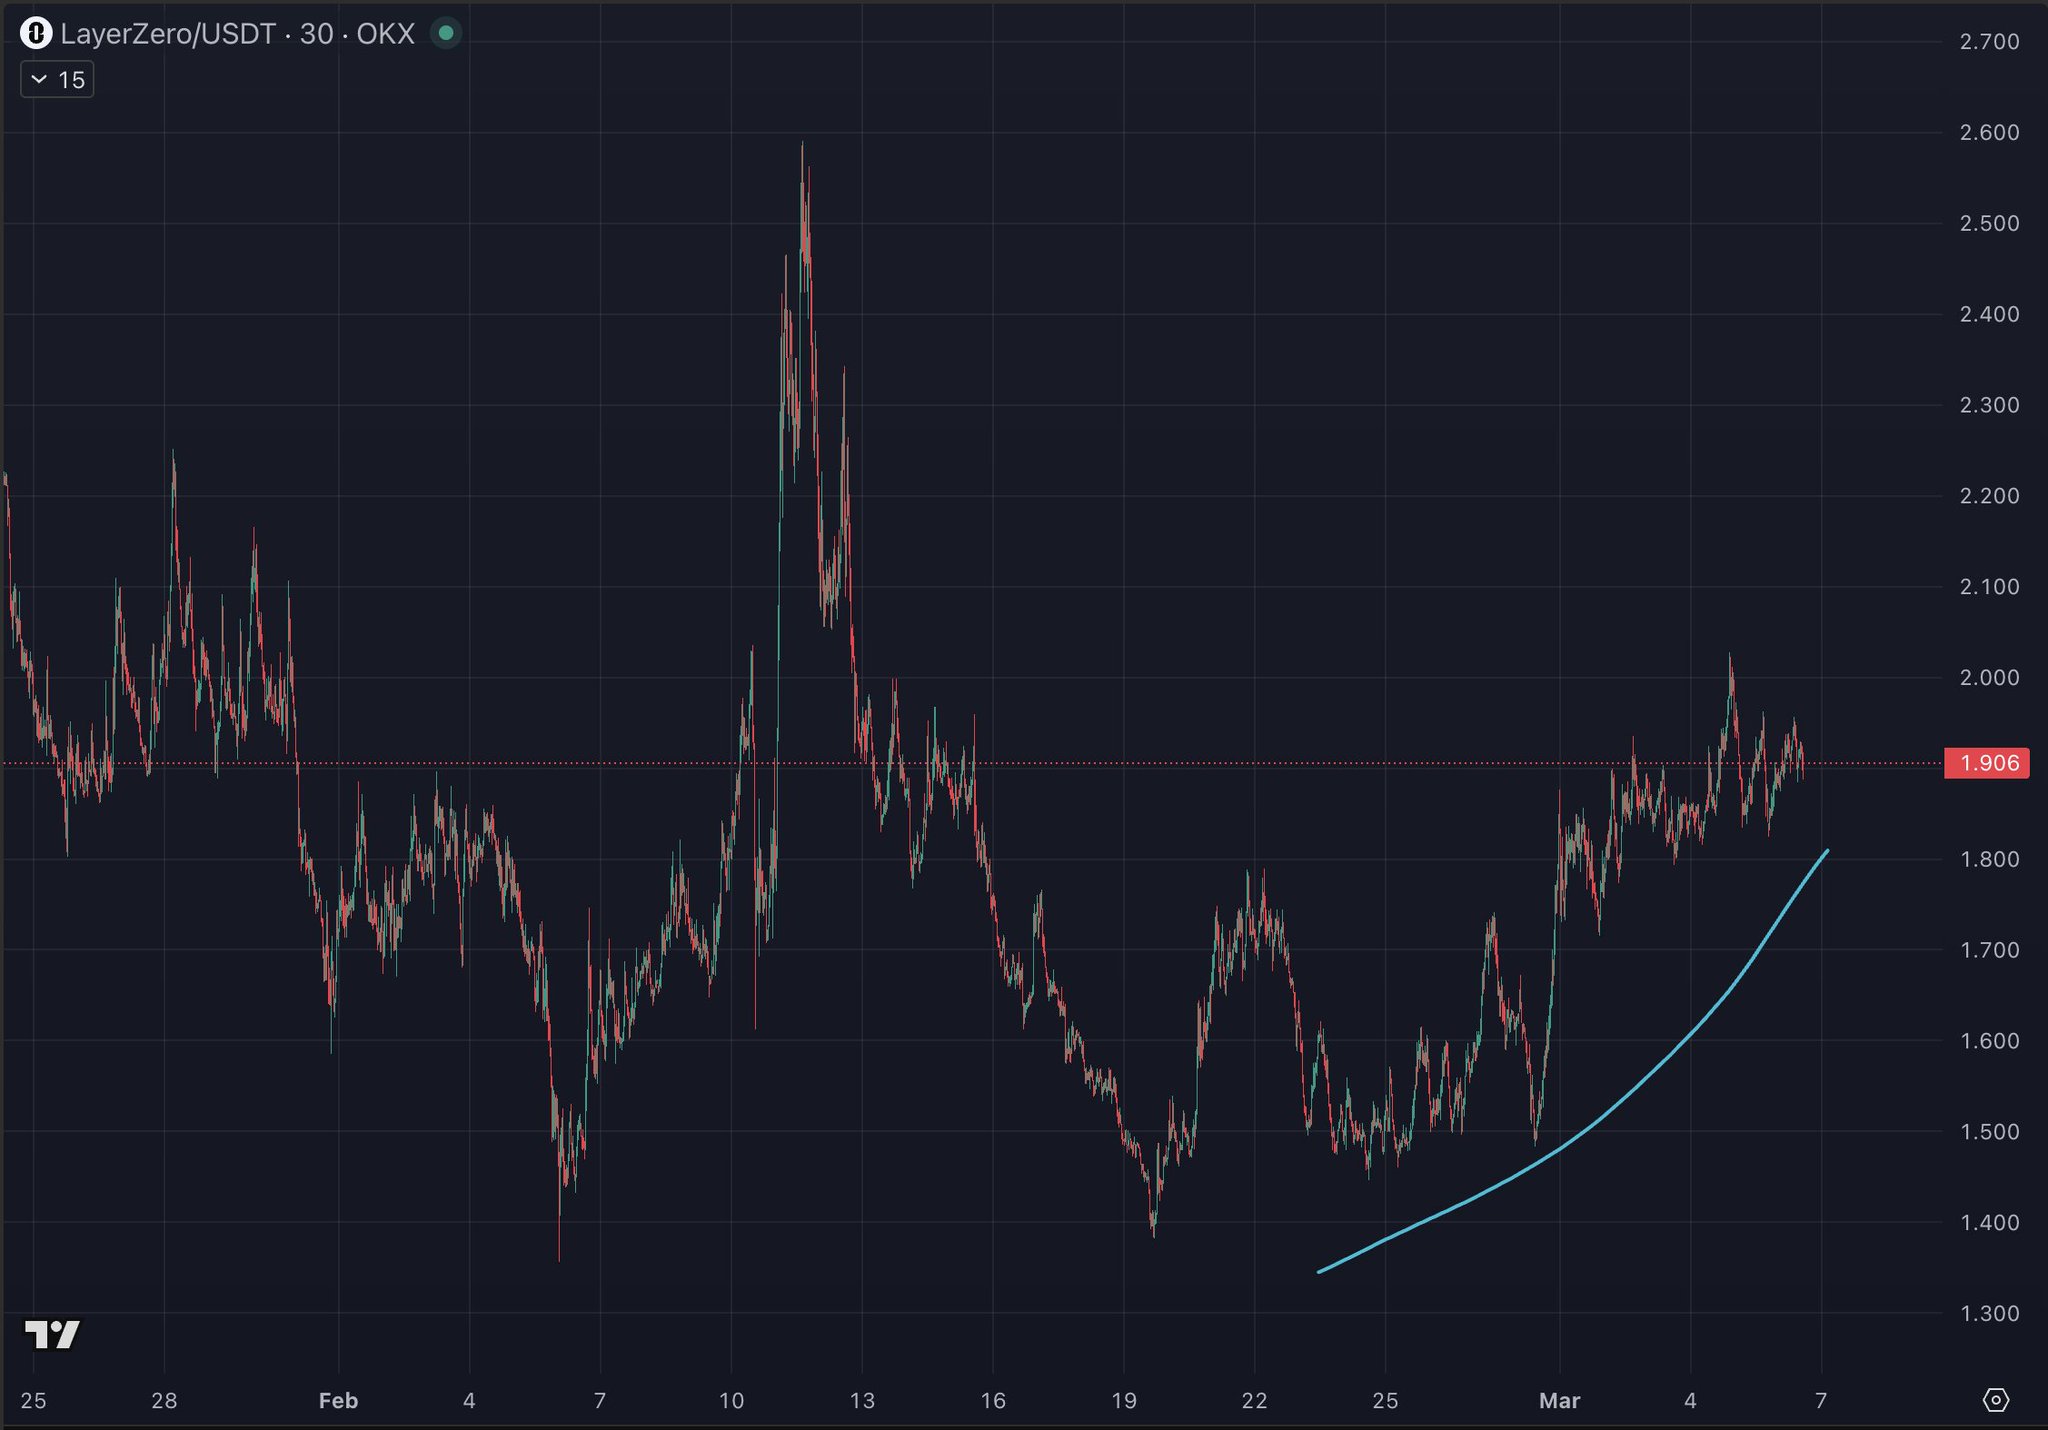Click the 2.600 price axis label
2048x1430 pixels.
pos(1989,133)
